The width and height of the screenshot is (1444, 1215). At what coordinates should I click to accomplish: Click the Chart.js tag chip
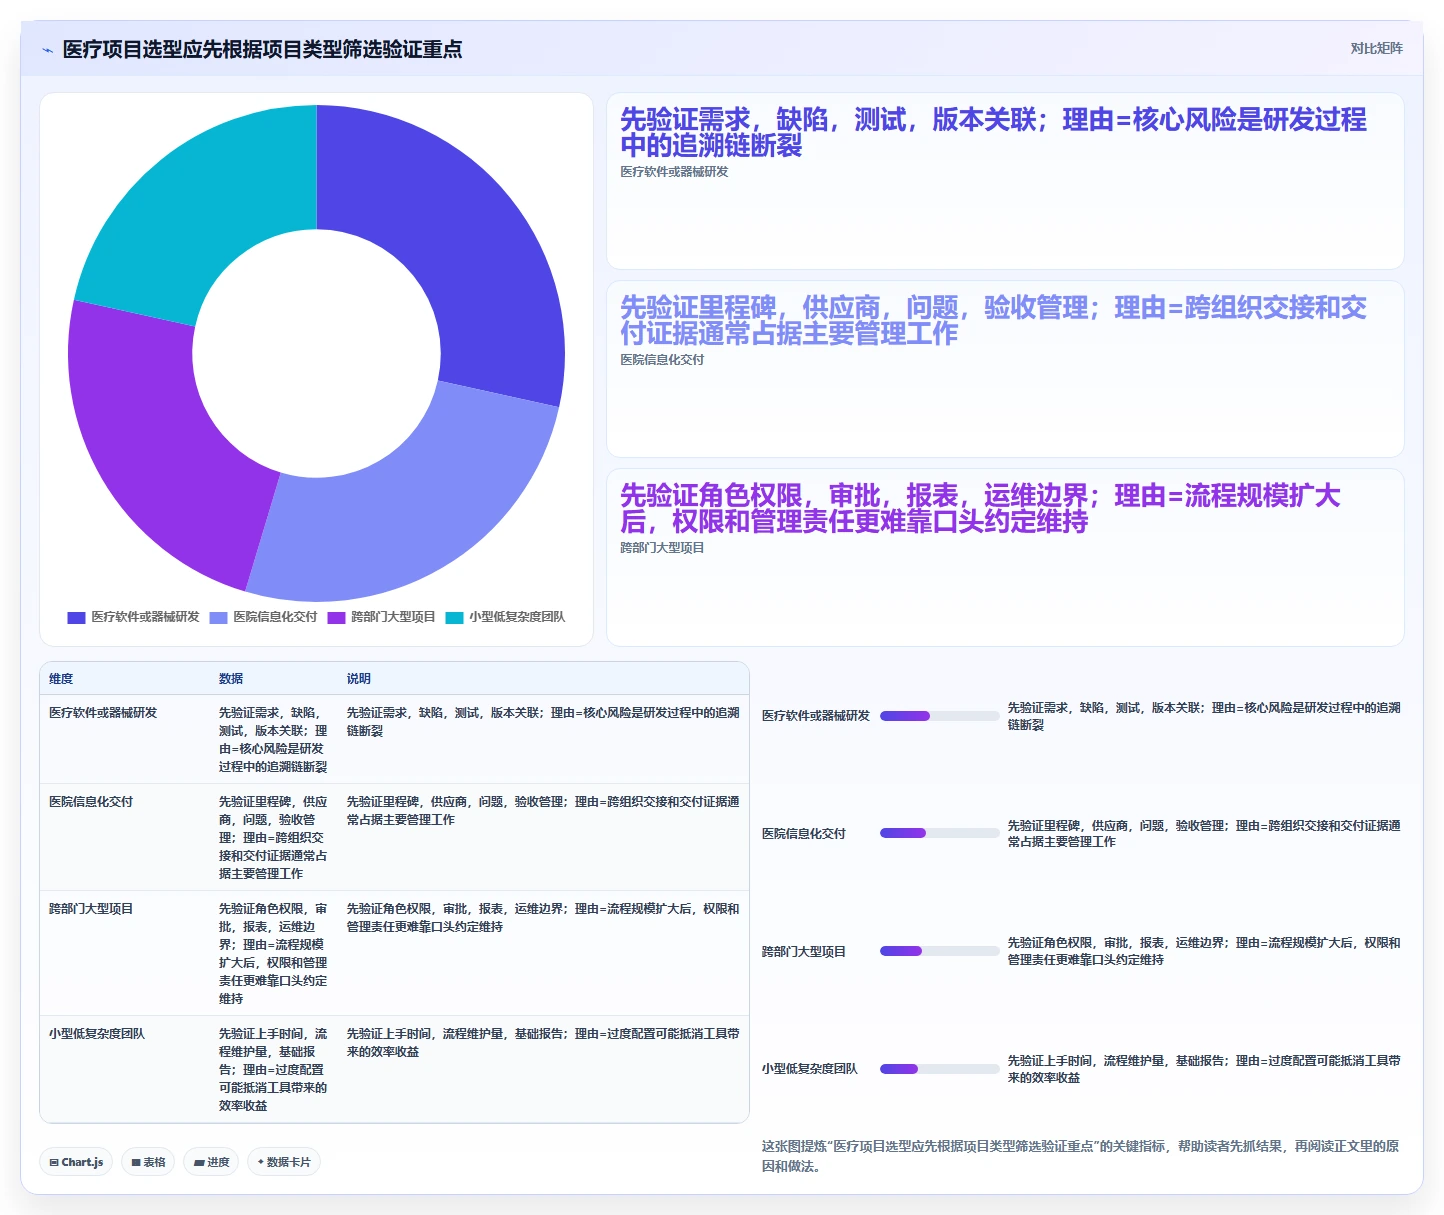76,1162
